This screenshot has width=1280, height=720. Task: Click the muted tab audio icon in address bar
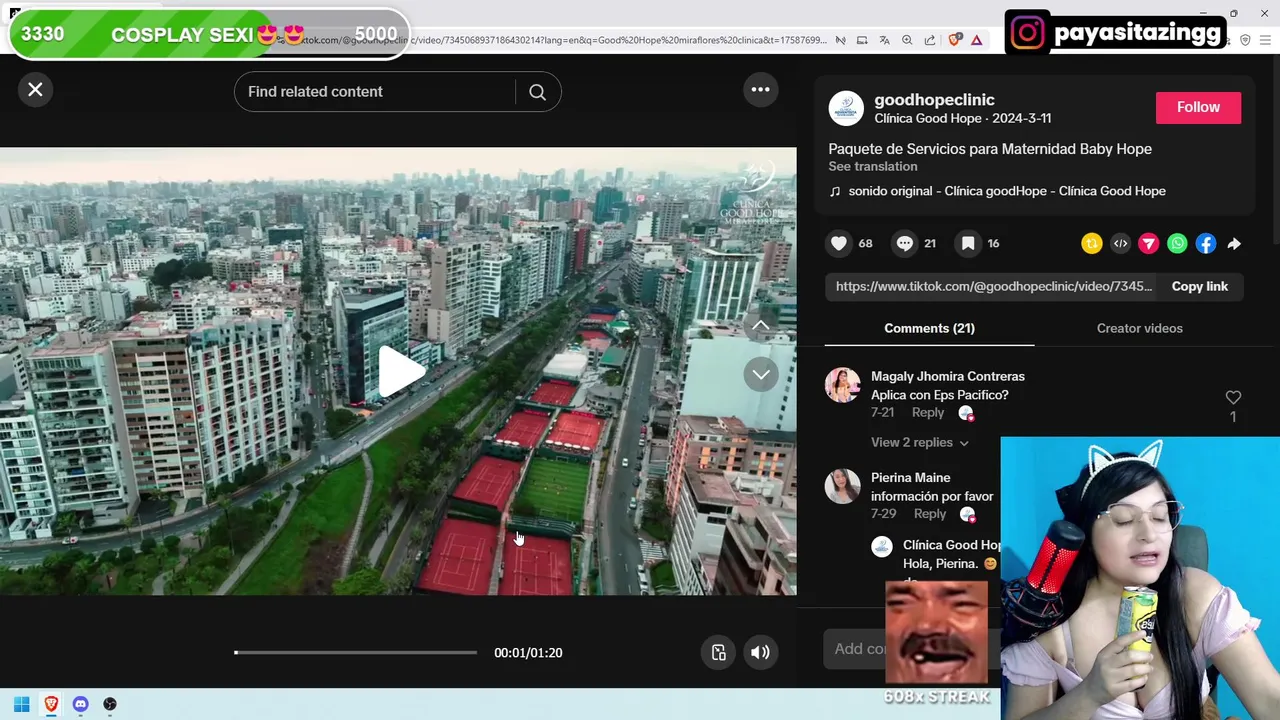840,40
